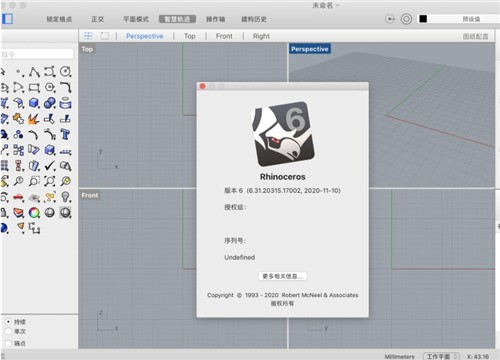Click the Rhinoceros 6 logo image
The image size is (500, 360).
pyautogui.click(x=283, y=134)
